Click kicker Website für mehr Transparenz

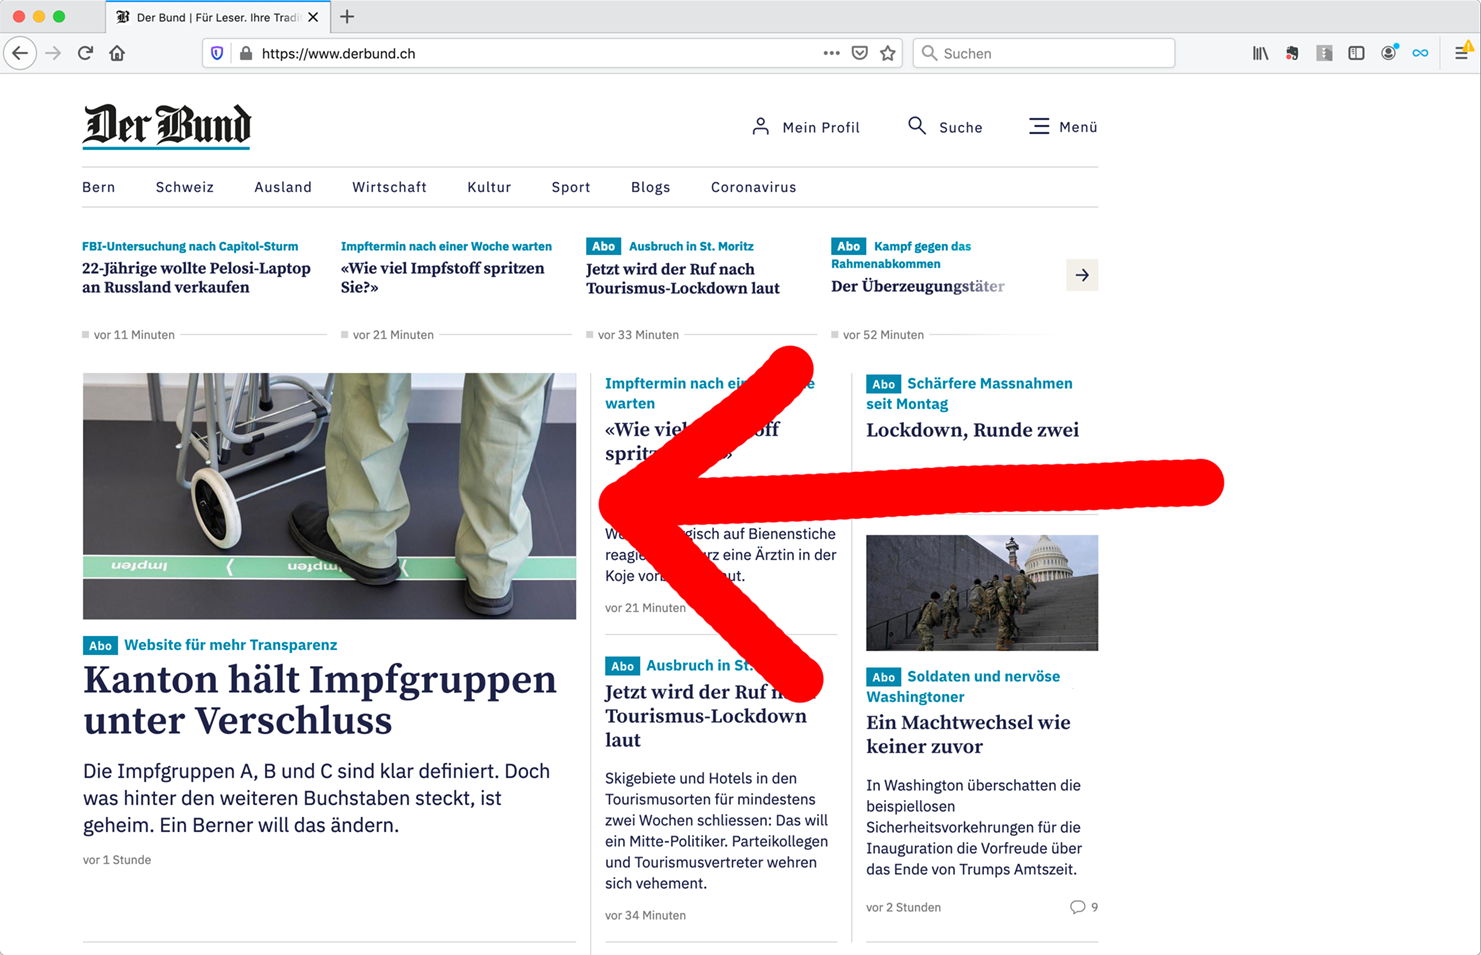230,645
